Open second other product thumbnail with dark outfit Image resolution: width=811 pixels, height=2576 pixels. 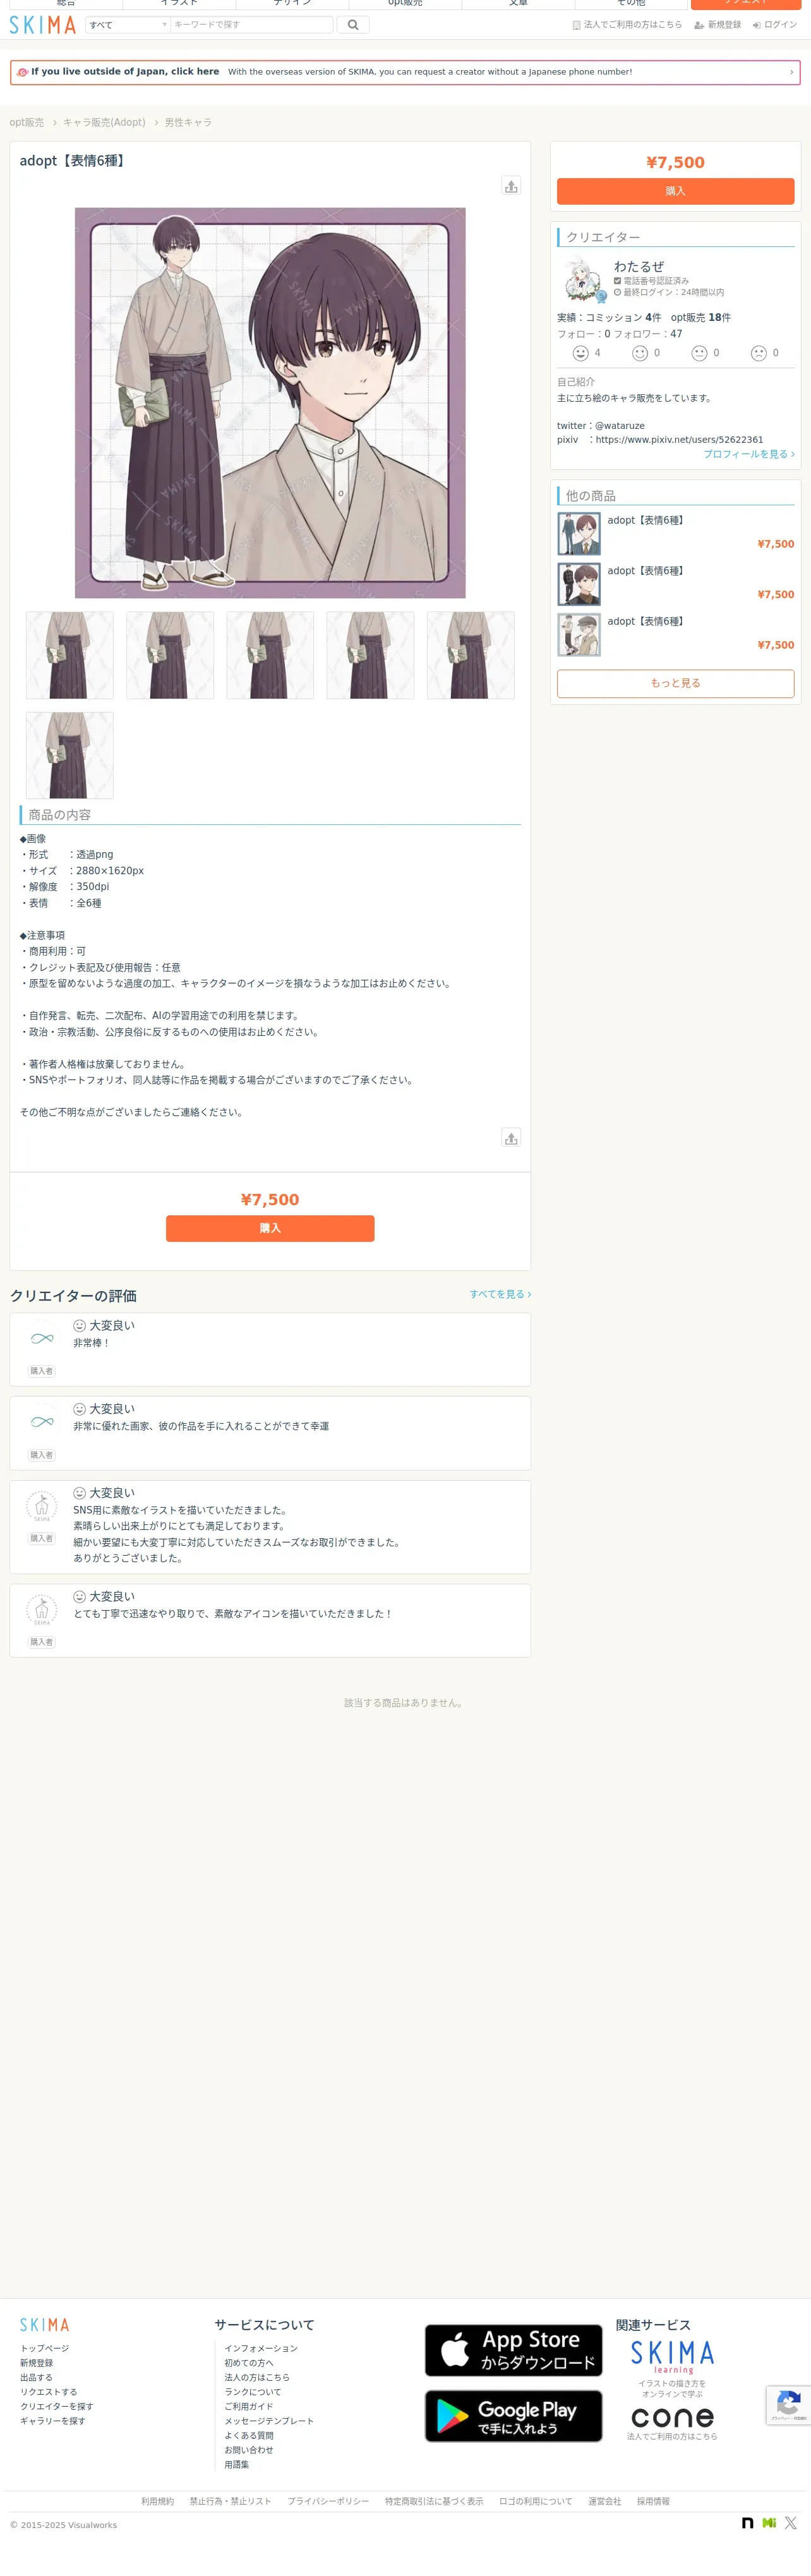coord(579,584)
